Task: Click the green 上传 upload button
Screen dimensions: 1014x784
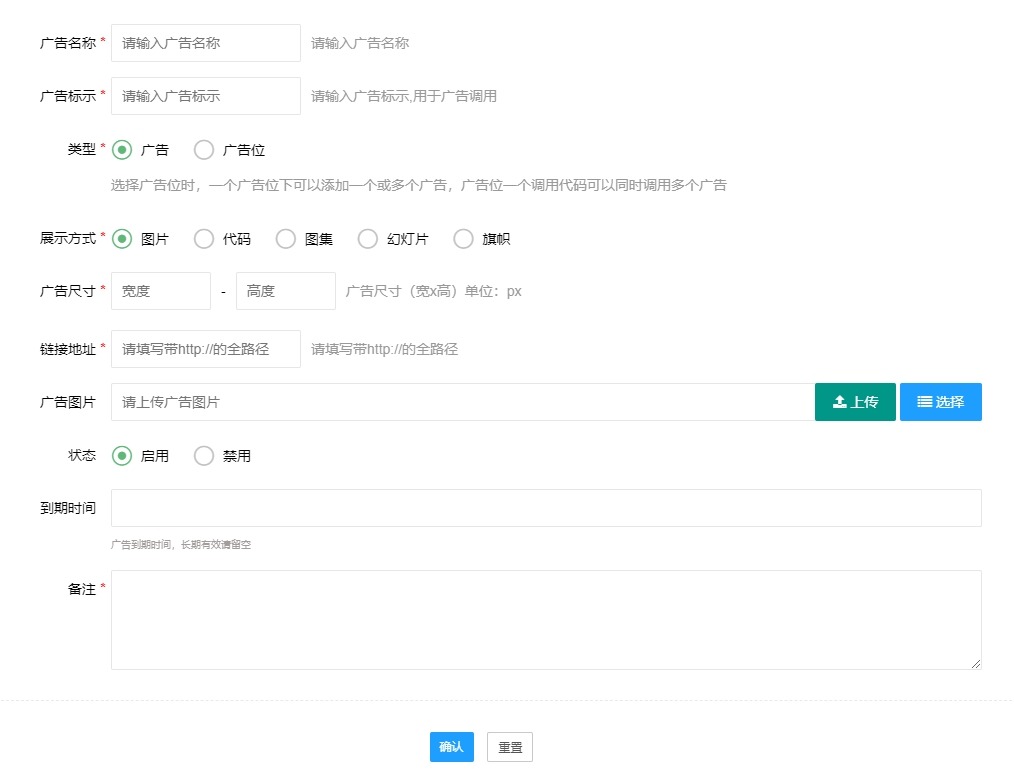Action: pyautogui.click(x=855, y=402)
